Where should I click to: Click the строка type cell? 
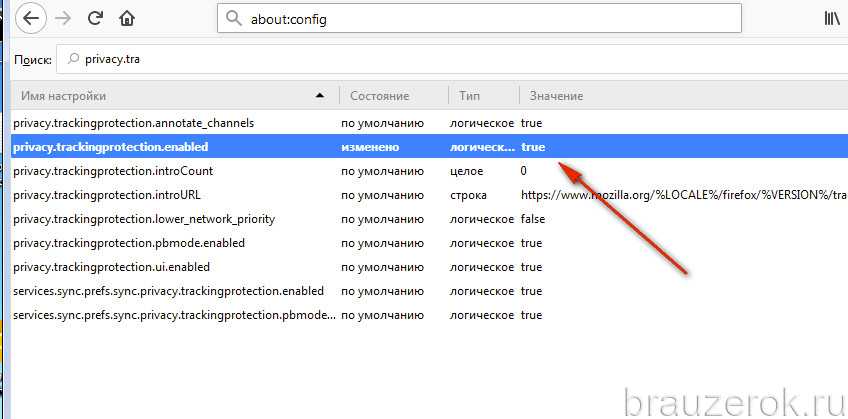click(468, 195)
